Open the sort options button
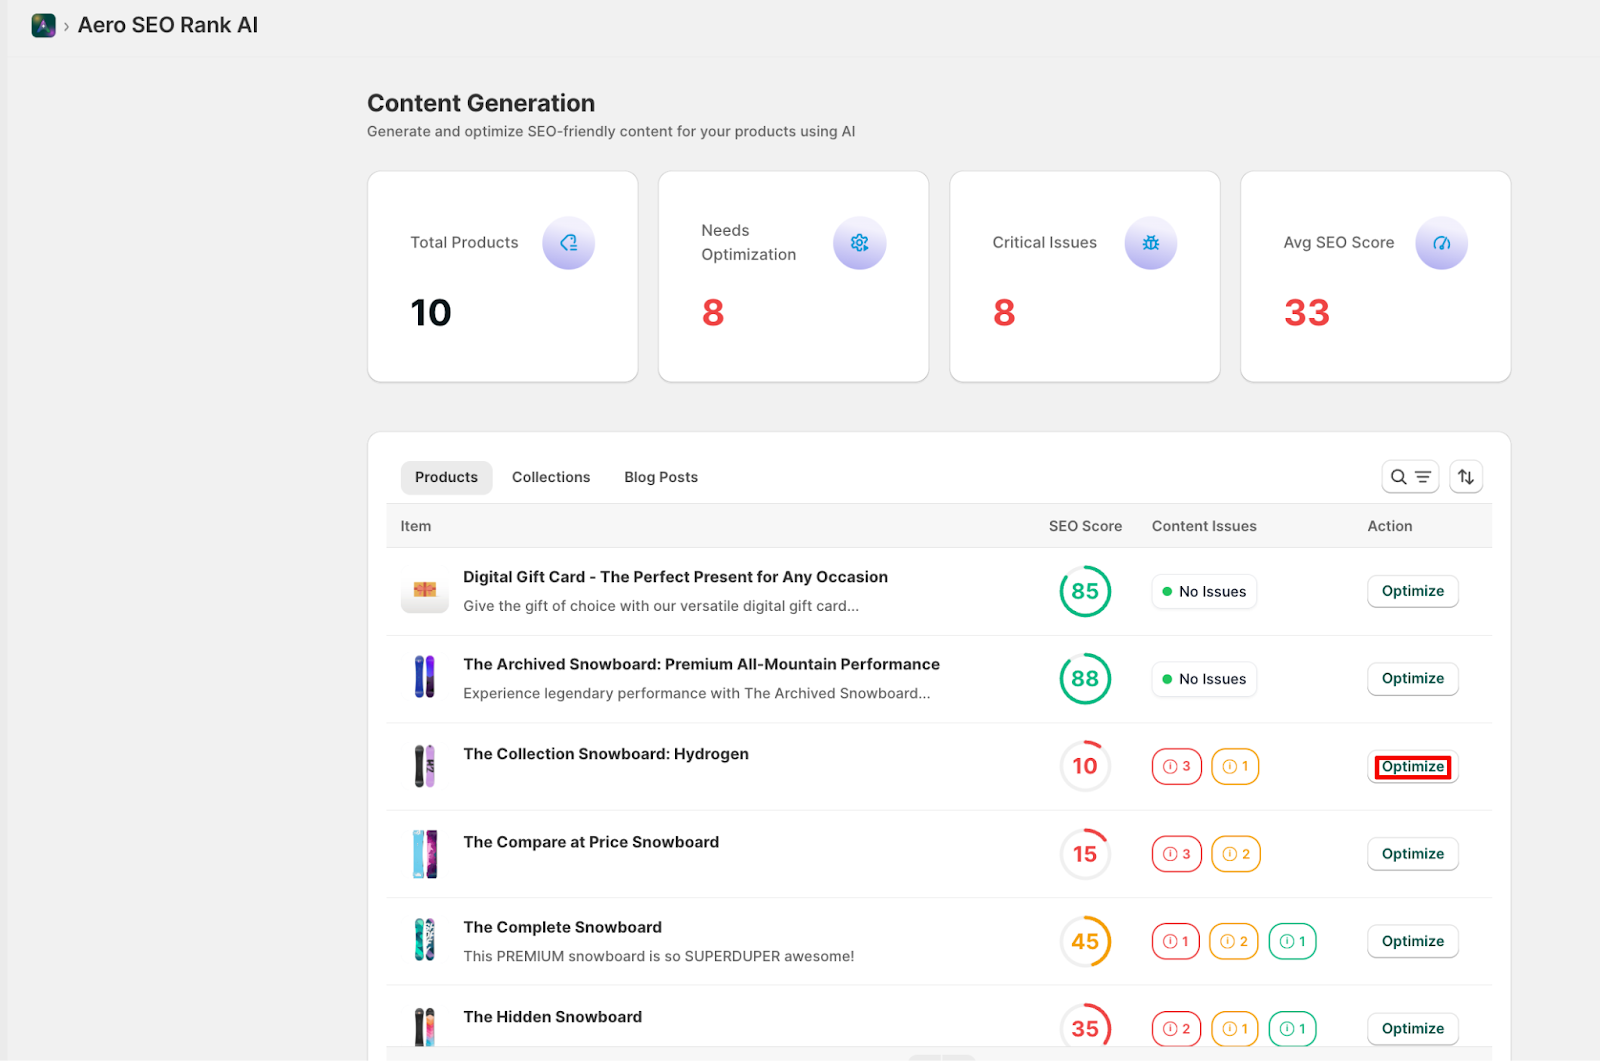 point(1465,477)
